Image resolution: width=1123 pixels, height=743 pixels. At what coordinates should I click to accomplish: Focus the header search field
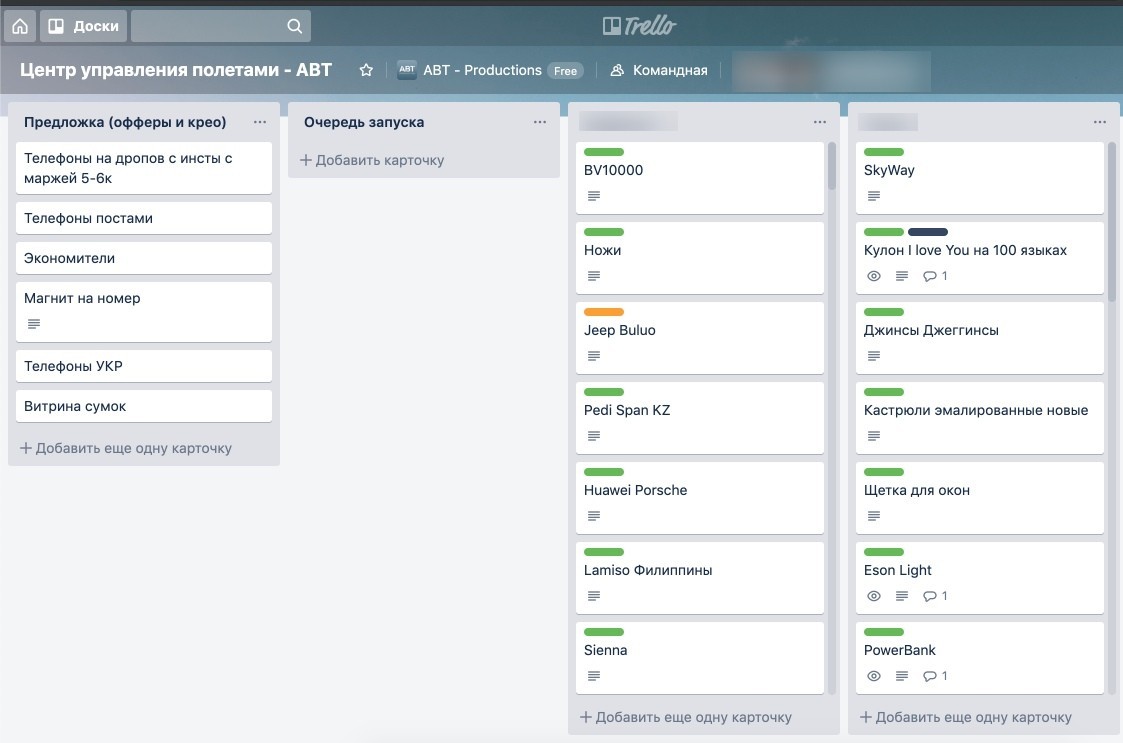[x=221, y=26]
